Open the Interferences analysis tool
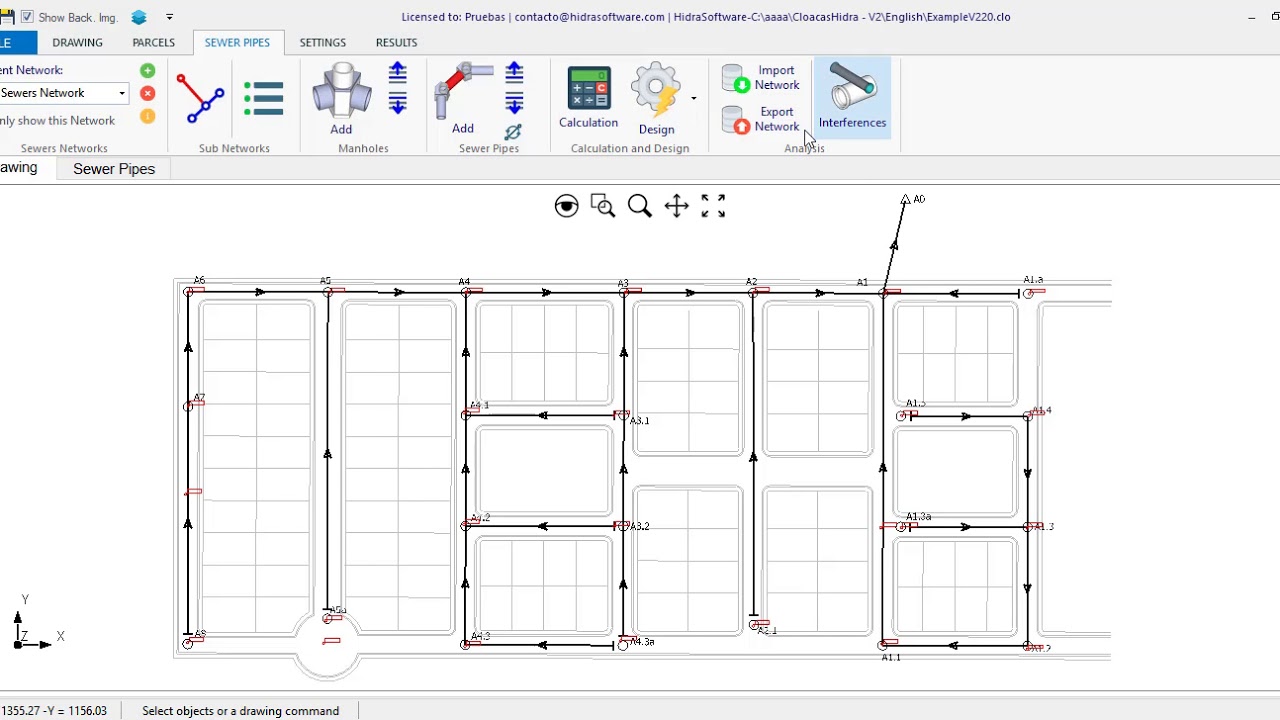 852,97
